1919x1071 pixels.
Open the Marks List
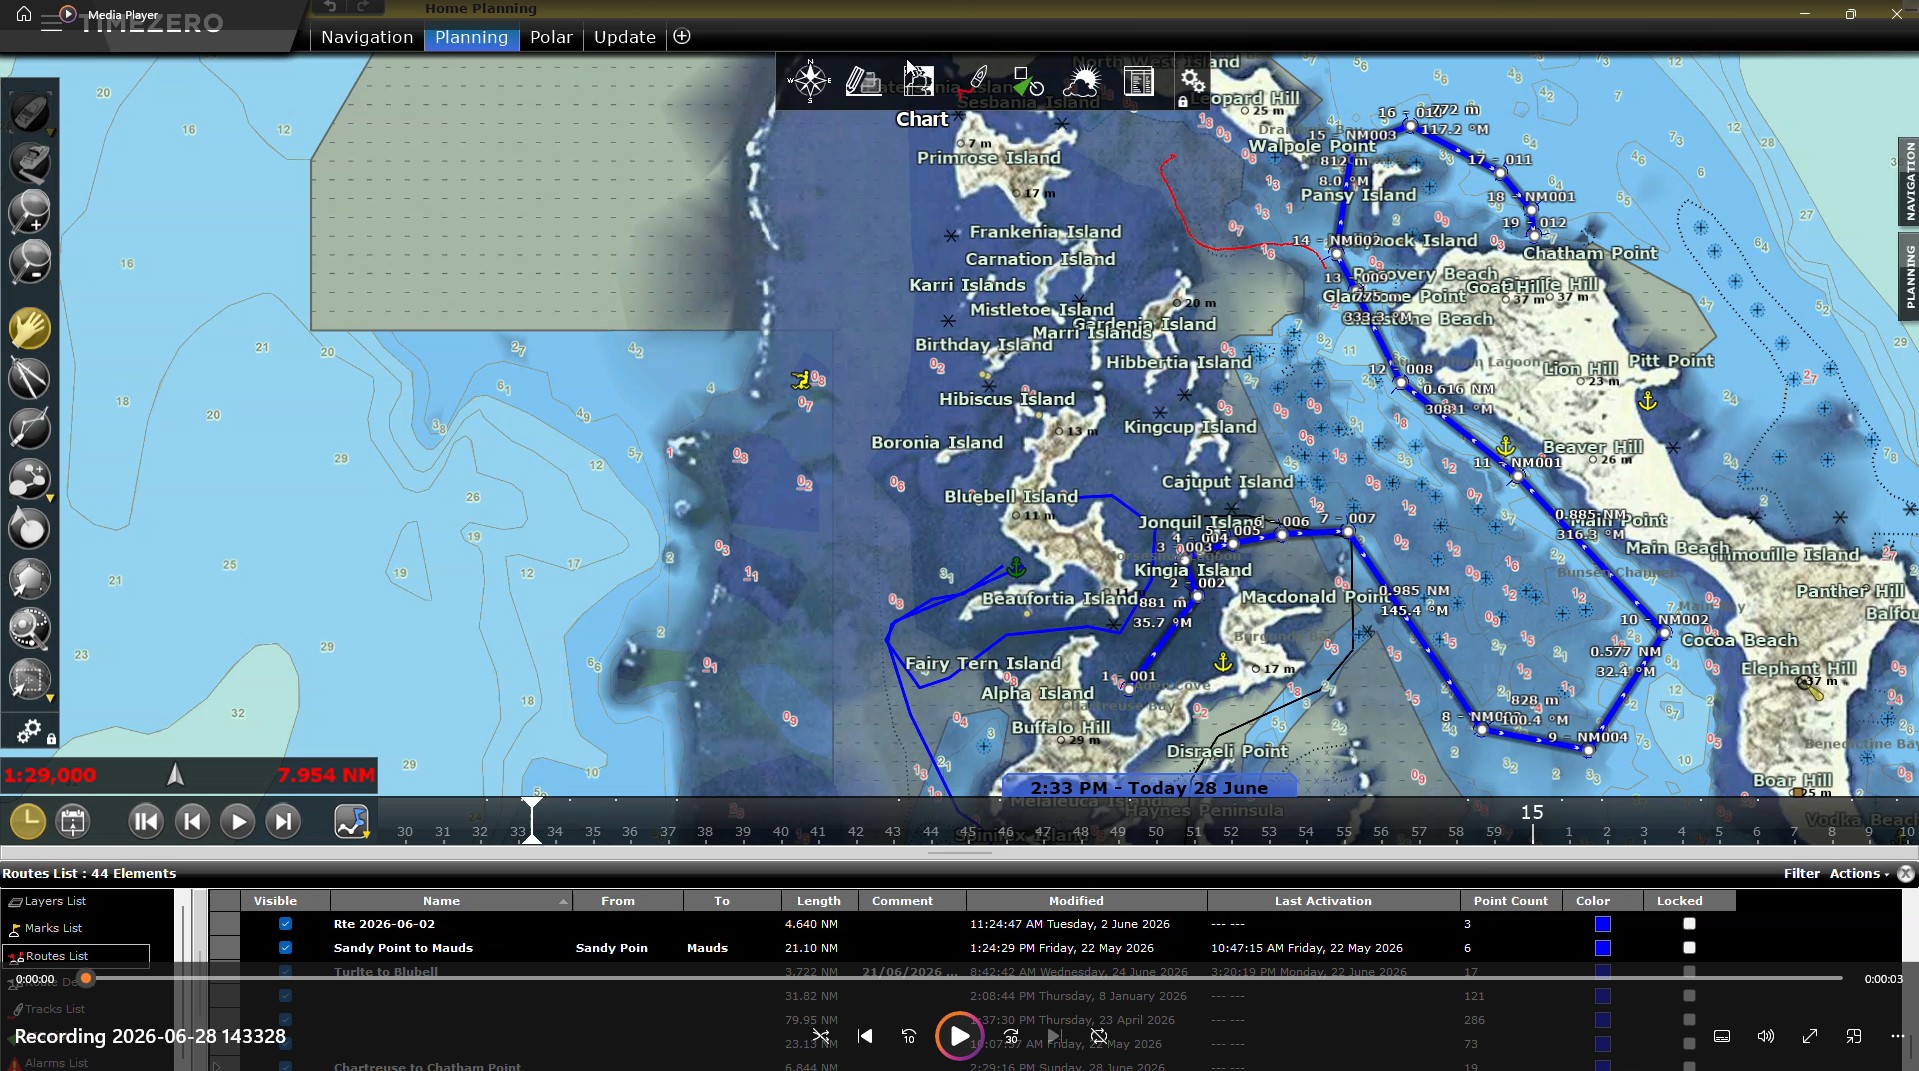click(53, 928)
